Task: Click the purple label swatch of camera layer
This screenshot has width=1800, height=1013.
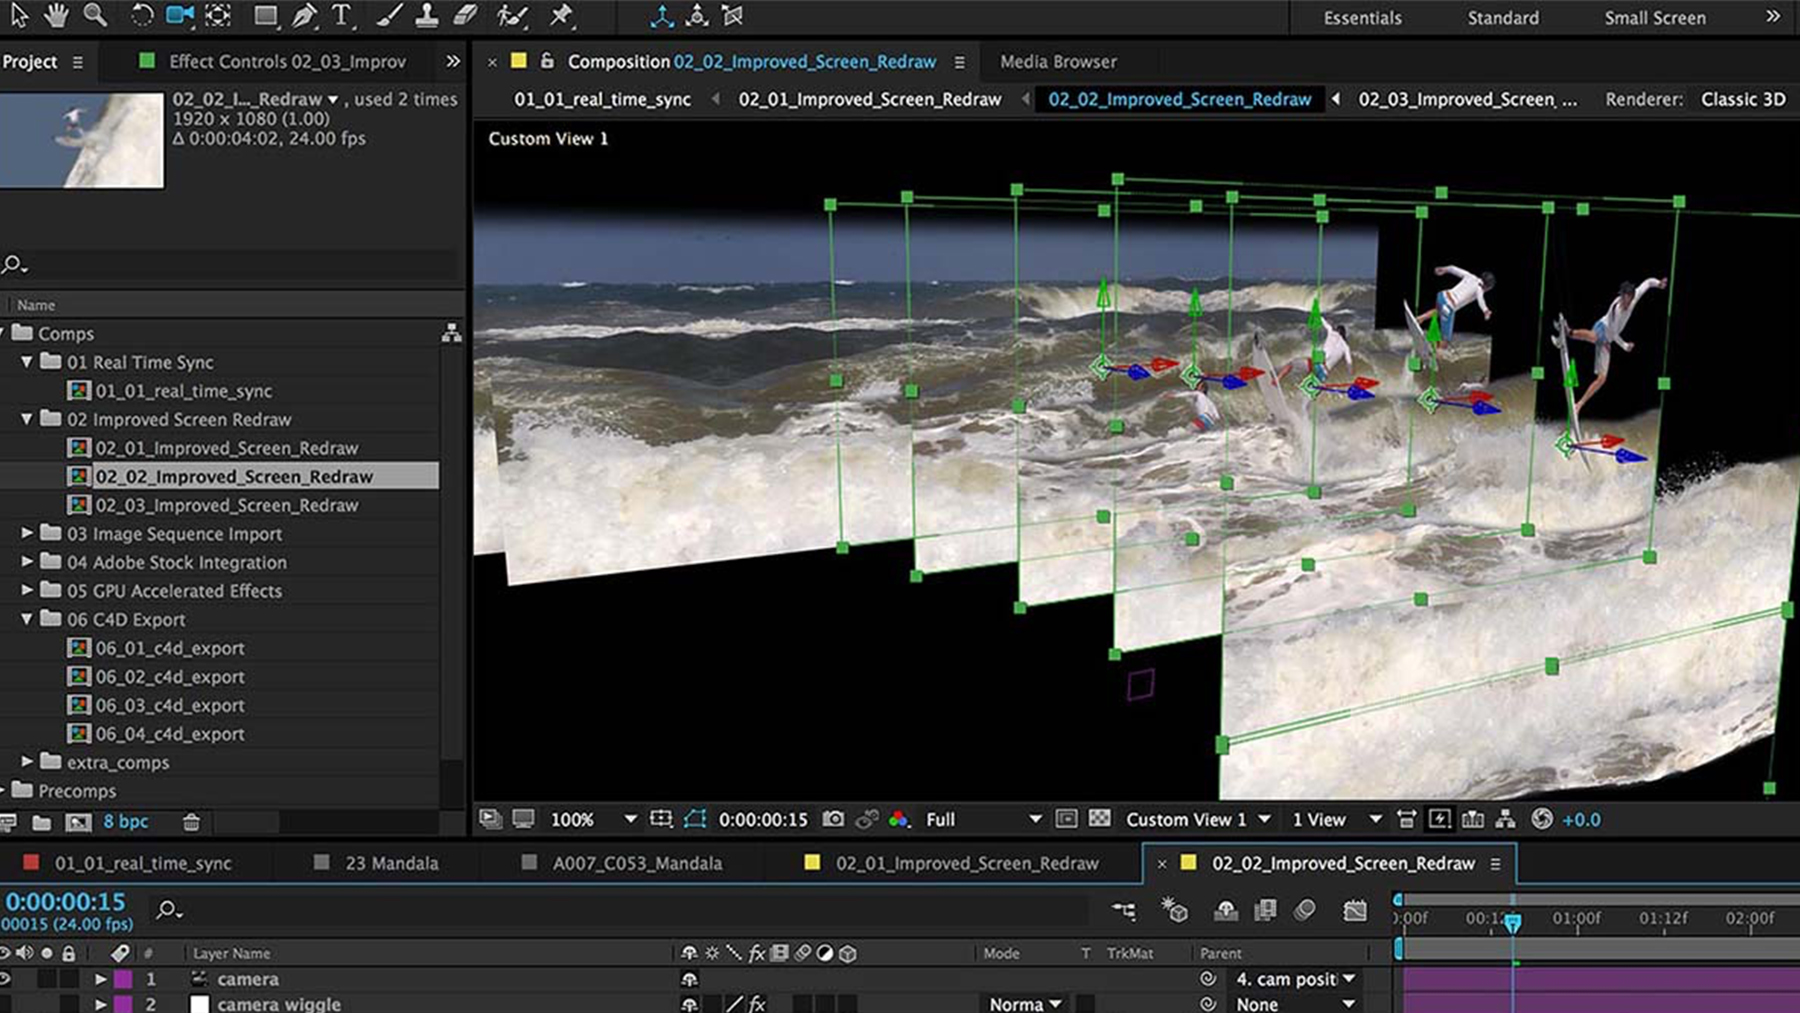Action: (123, 979)
